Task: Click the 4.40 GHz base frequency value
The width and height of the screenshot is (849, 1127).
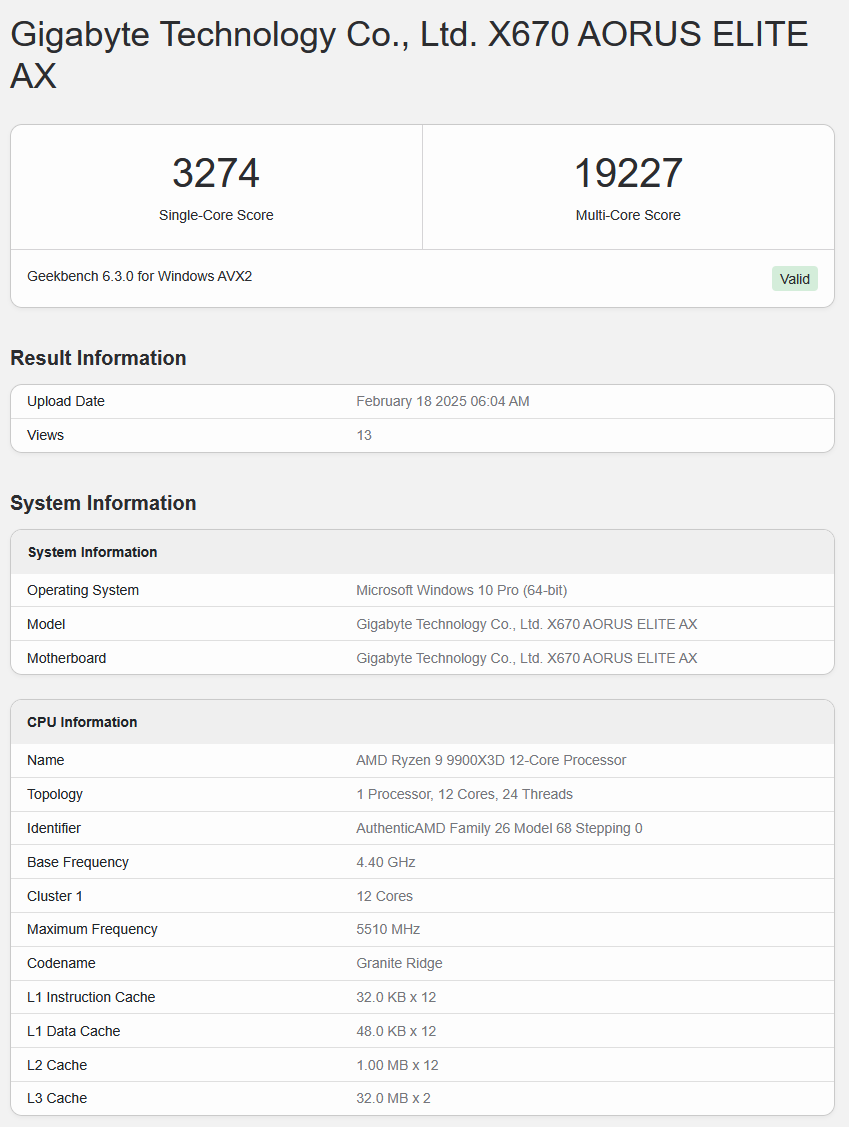Action: pyautogui.click(x=385, y=862)
